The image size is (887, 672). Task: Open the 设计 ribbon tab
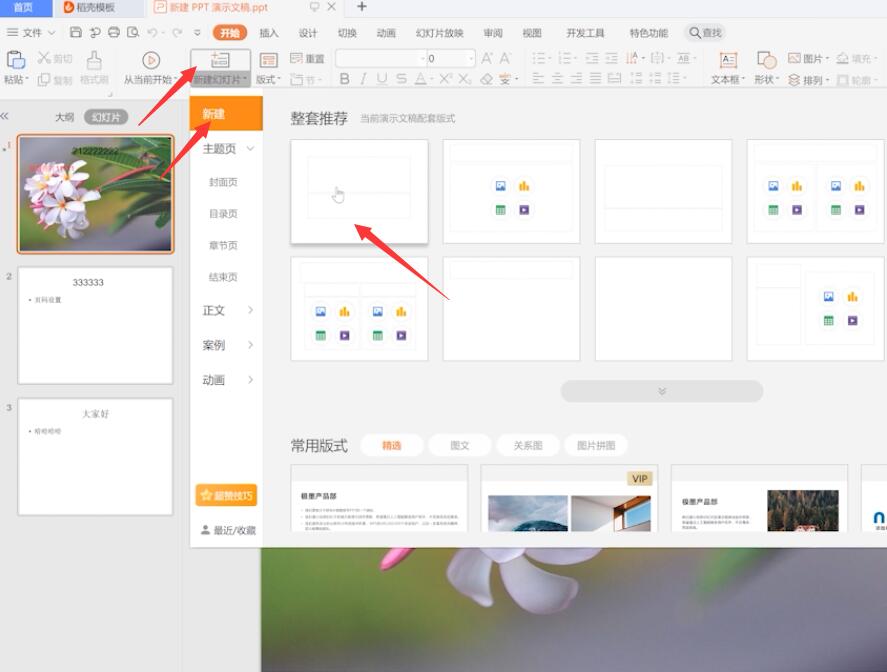pos(308,33)
